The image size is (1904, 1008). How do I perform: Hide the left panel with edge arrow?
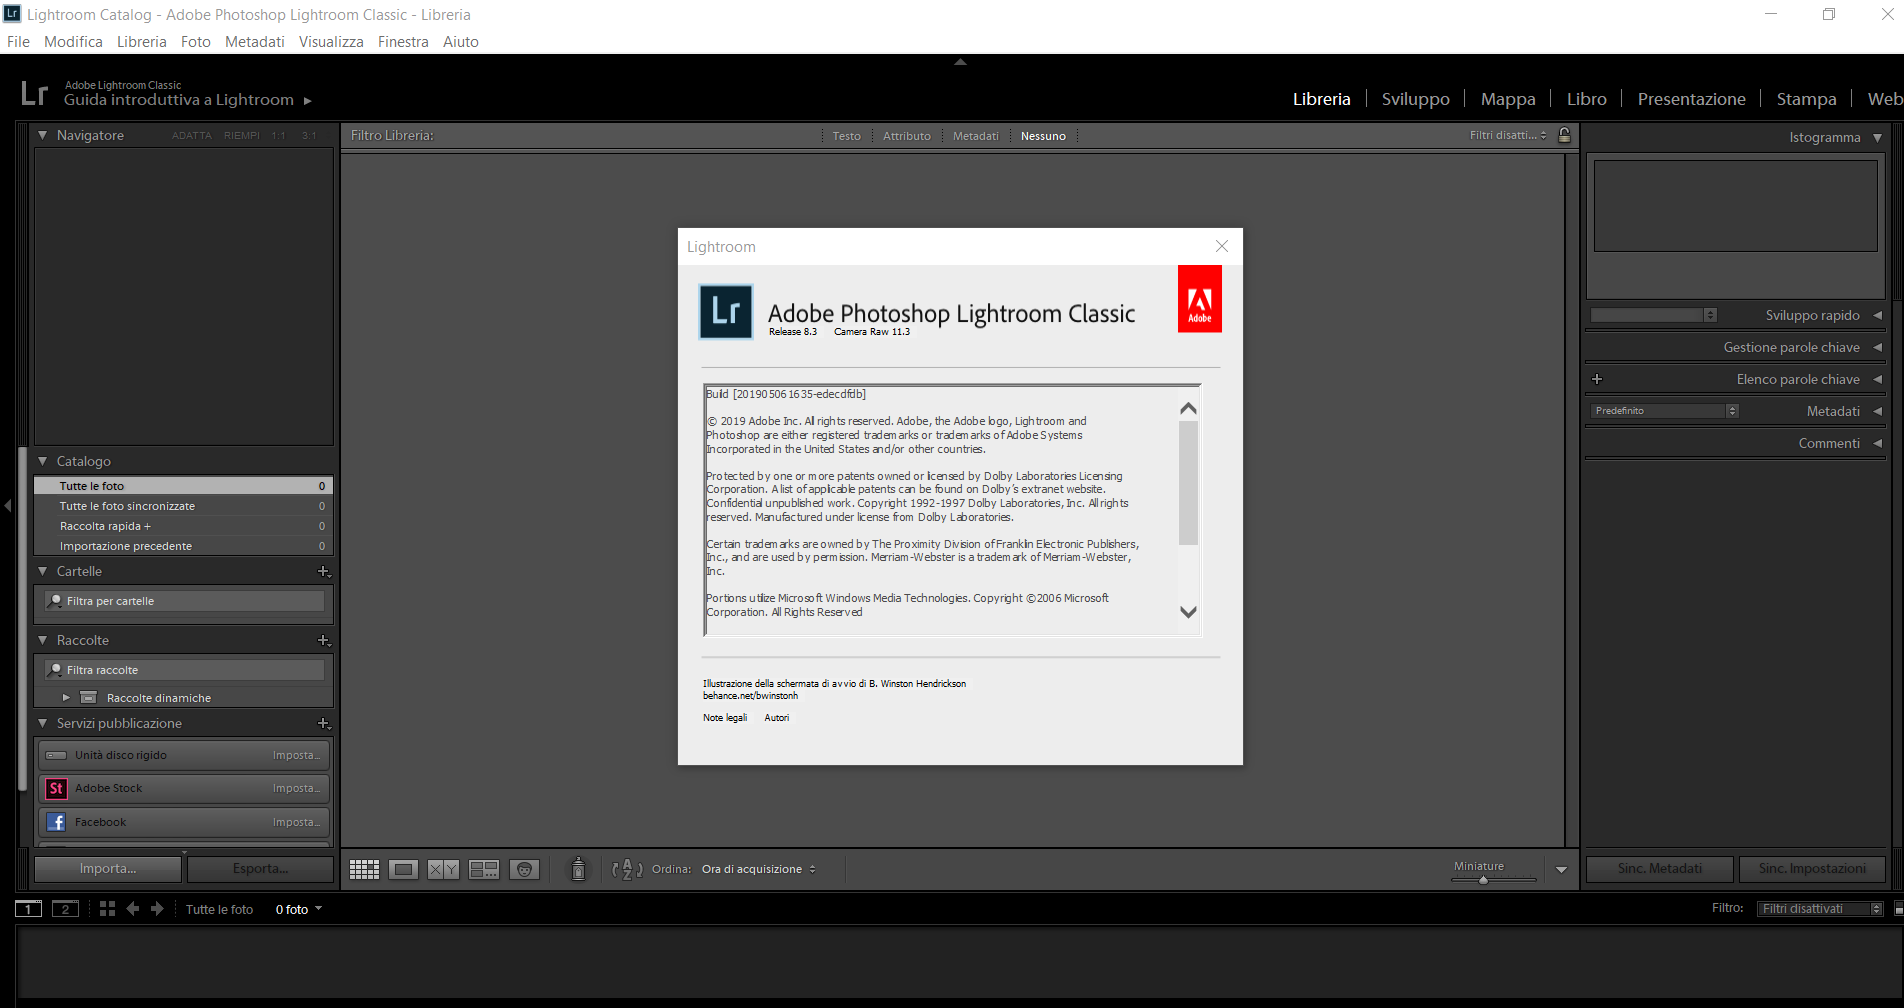click(8, 506)
